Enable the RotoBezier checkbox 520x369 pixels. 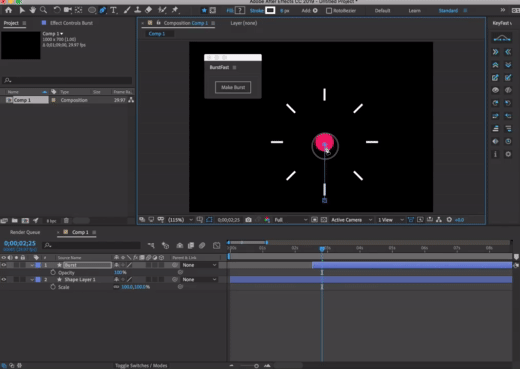[329, 11]
